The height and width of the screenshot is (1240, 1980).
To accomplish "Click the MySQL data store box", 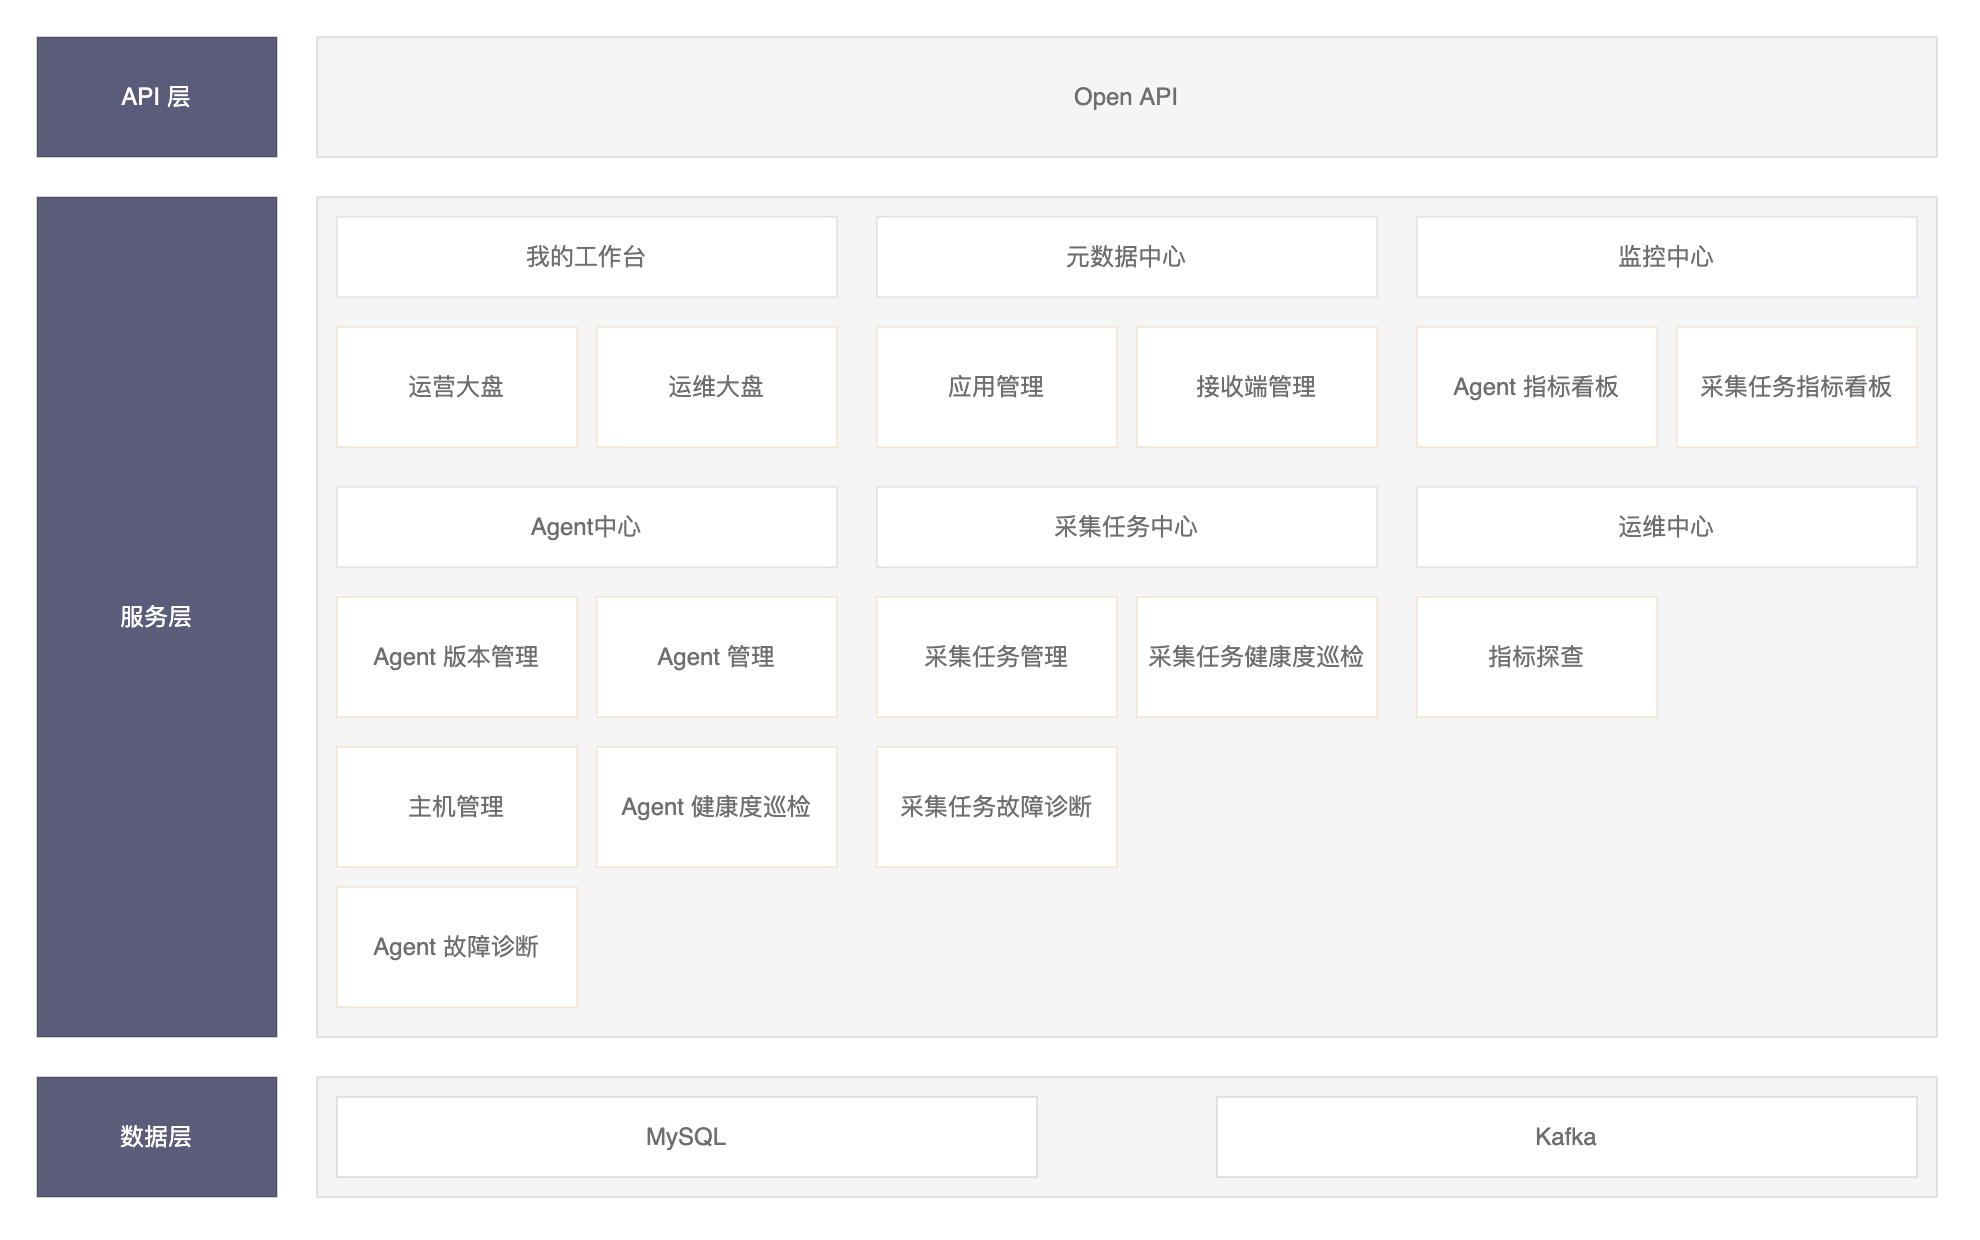I will click(x=686, y=1137).
